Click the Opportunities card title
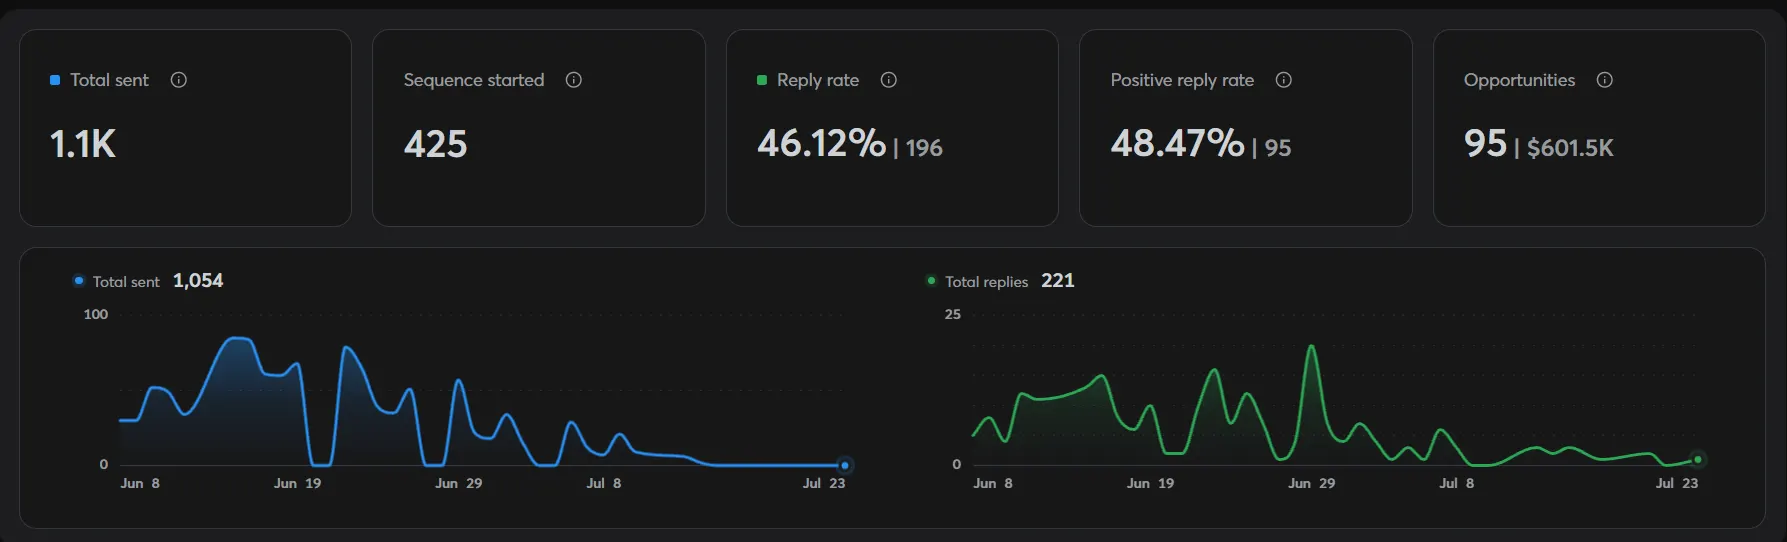Viewport: 1787px width, 542px height. 1520,80
